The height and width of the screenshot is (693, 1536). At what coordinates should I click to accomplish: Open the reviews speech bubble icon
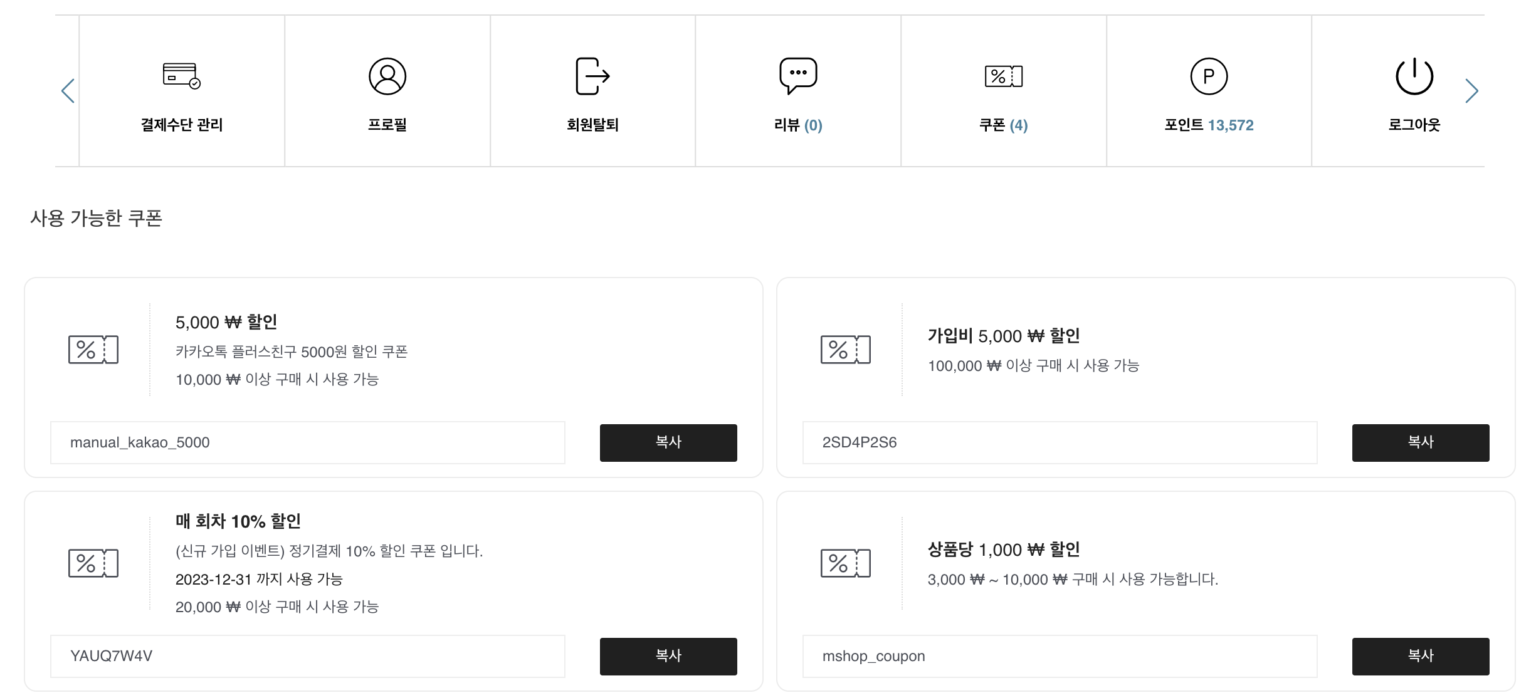798,76
